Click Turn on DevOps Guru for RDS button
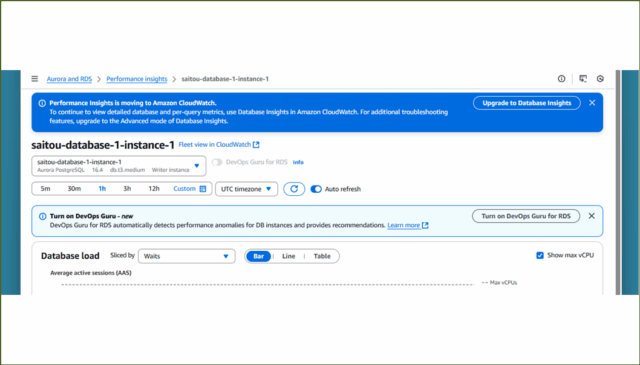Image resolution: width=640 pixels, height=365 pixels. (x=526, y=216)
